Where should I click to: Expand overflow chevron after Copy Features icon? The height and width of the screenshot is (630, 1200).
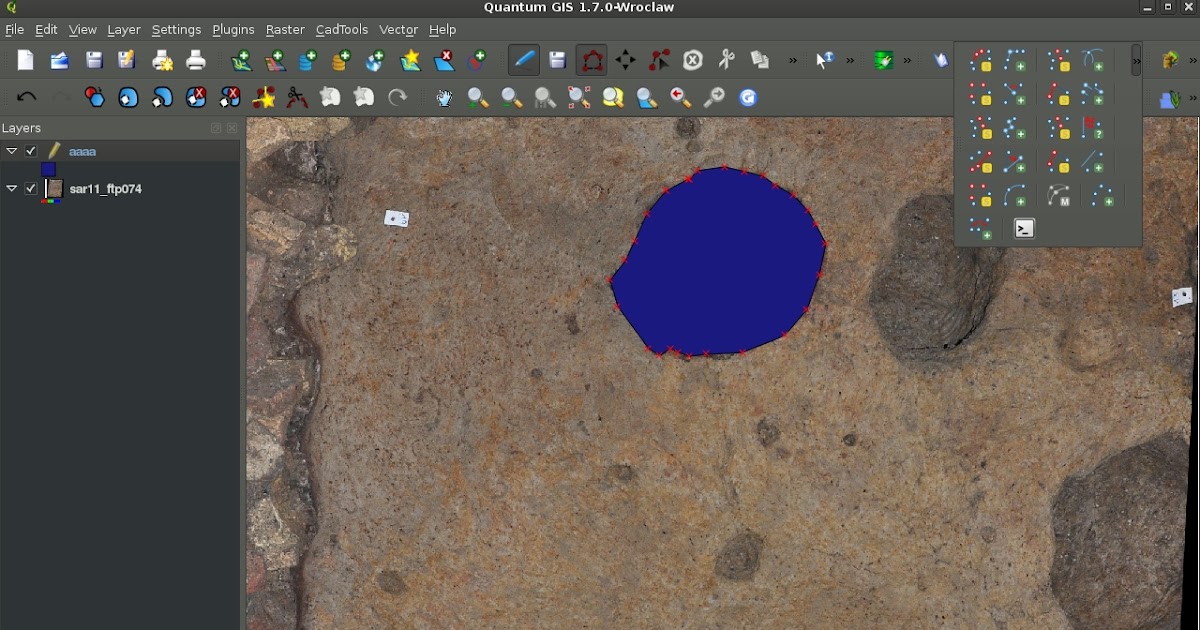(794, 61)
